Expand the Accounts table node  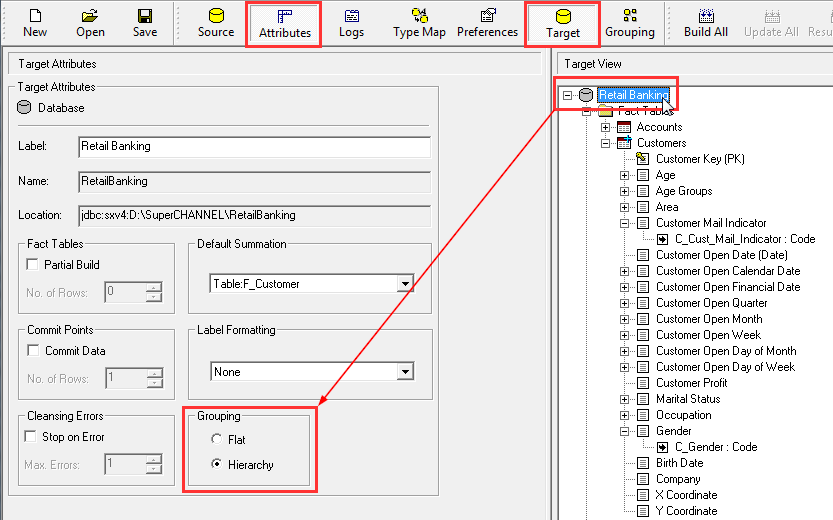pyautogui.click(x=606, y=127)
